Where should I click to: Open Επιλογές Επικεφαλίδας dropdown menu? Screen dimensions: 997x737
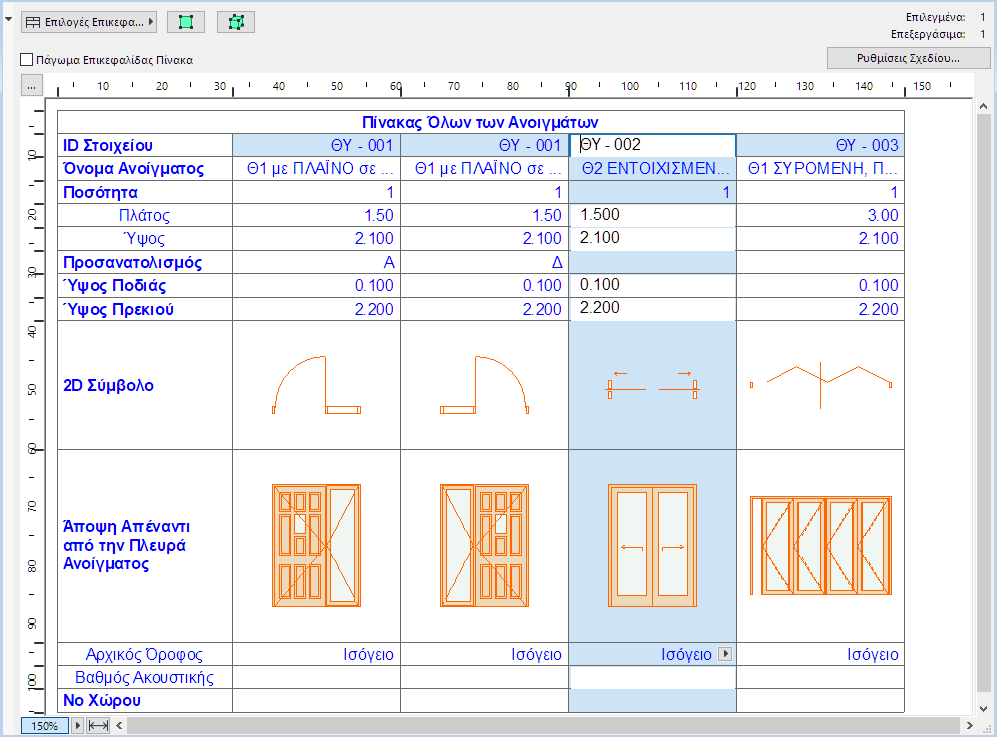89,22
